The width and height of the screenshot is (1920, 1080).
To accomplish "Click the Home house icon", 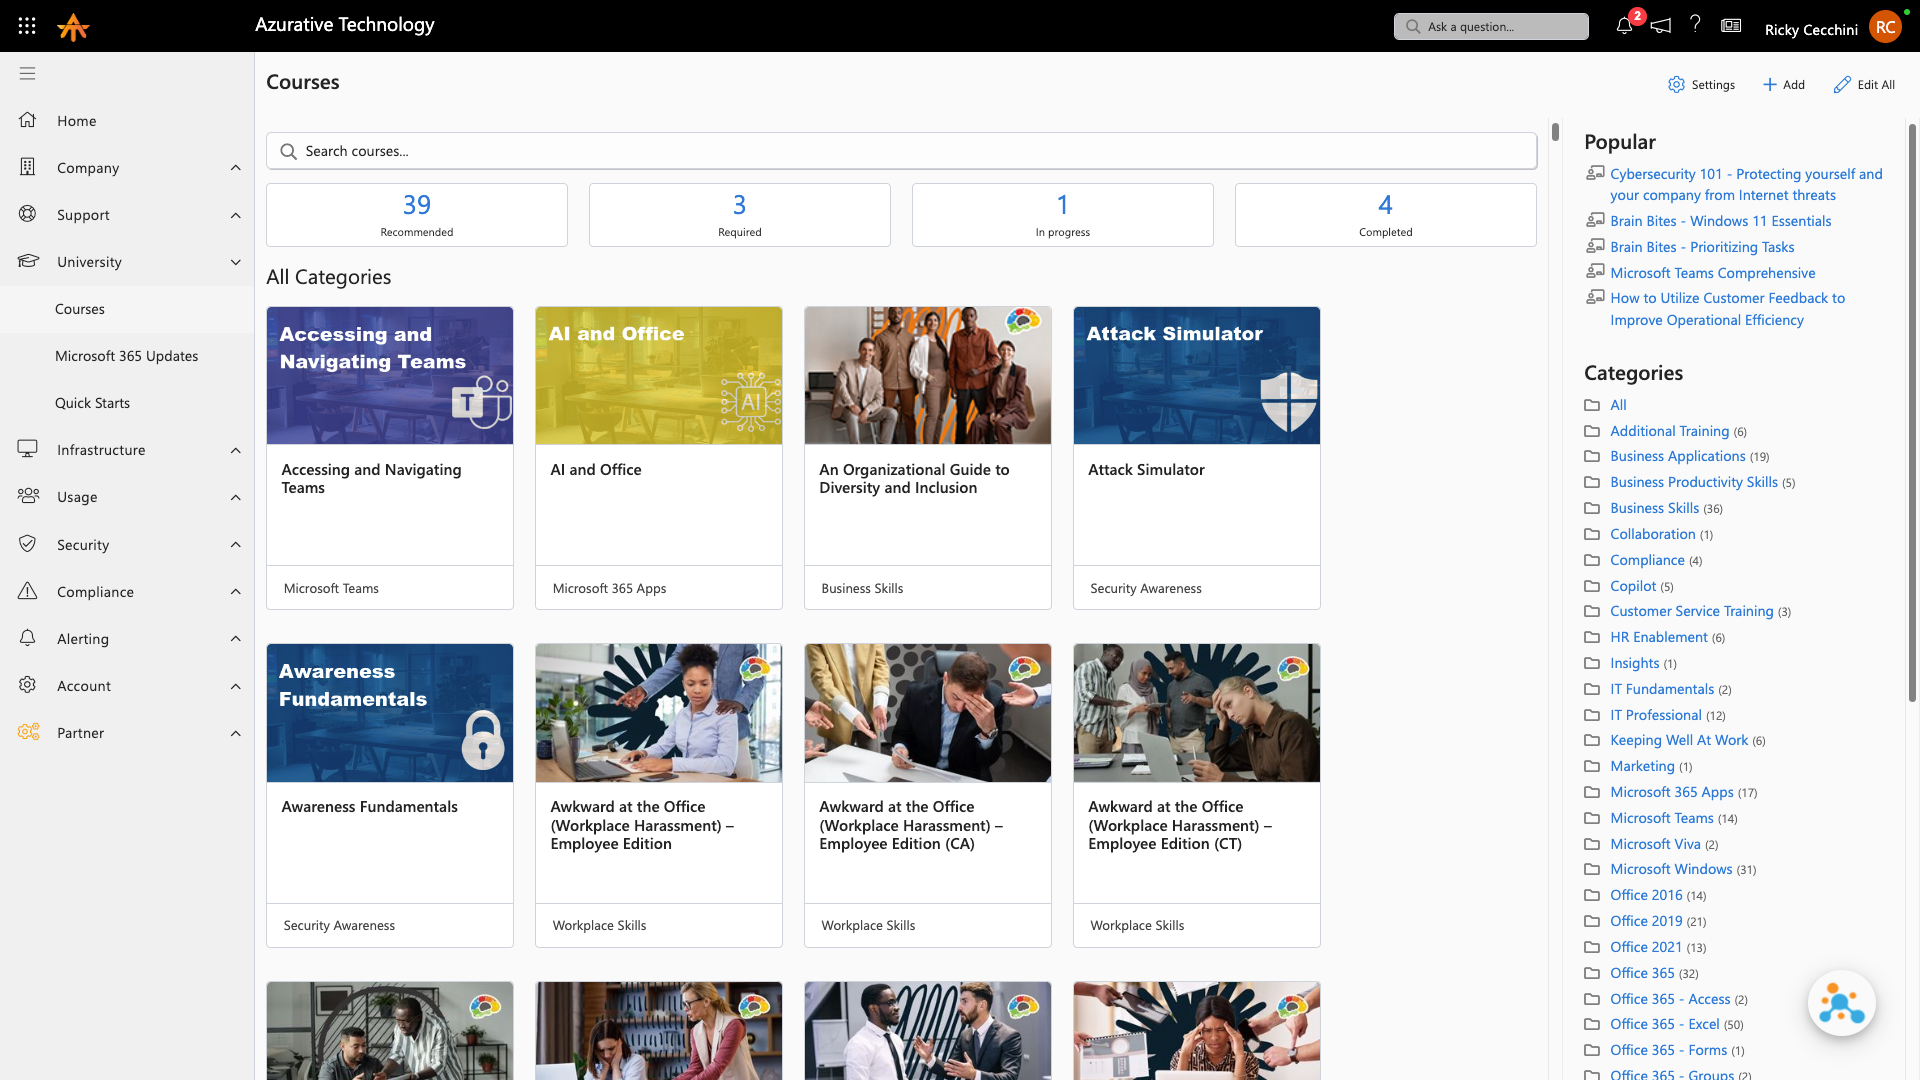I will (x=27, y=120).
